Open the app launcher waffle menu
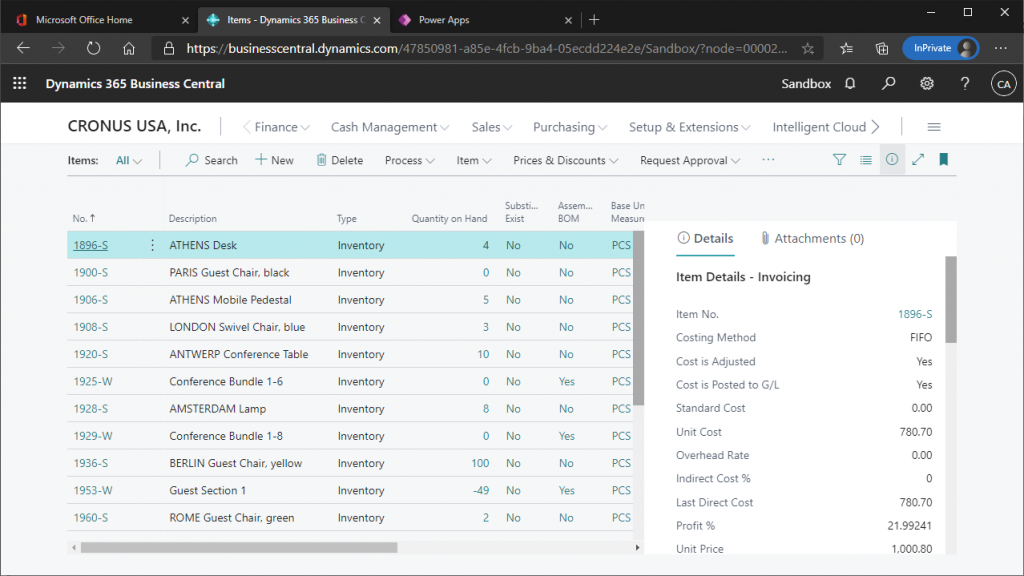This screenshot has width=1024, height=576. click(x=20, y=84)
